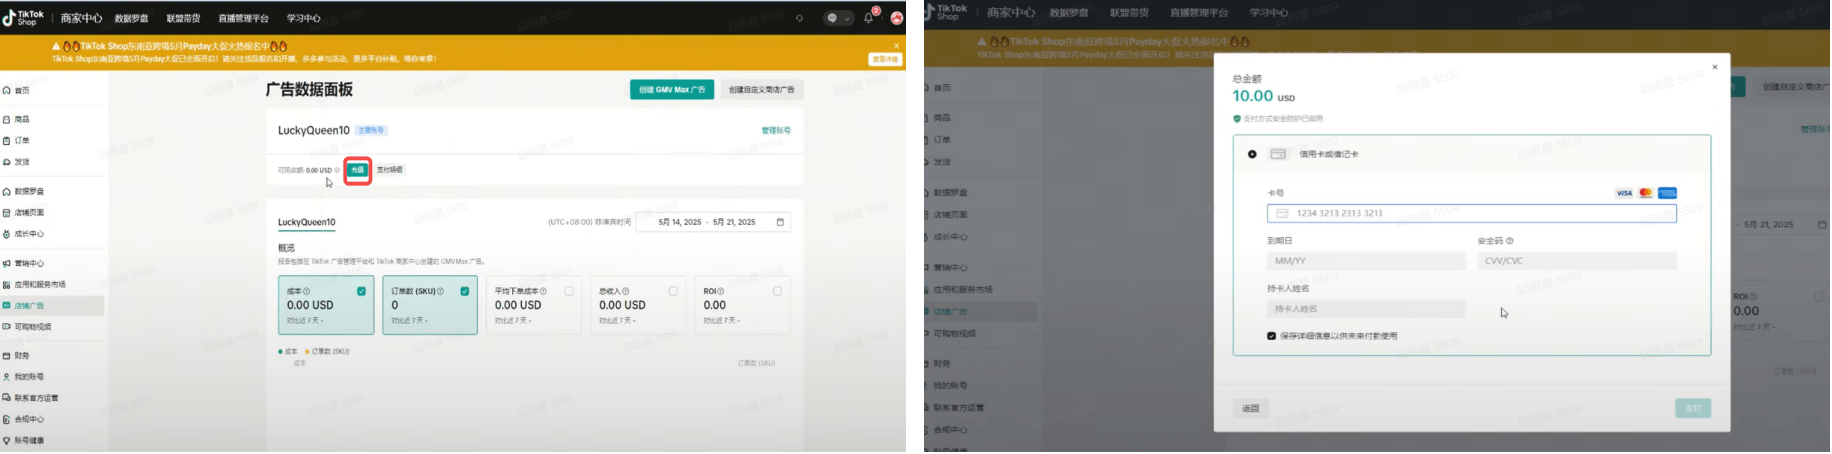Click the help icon beside 安全码 label
The height and width of the screenshot is (454, 1832).
[1510, 241]
